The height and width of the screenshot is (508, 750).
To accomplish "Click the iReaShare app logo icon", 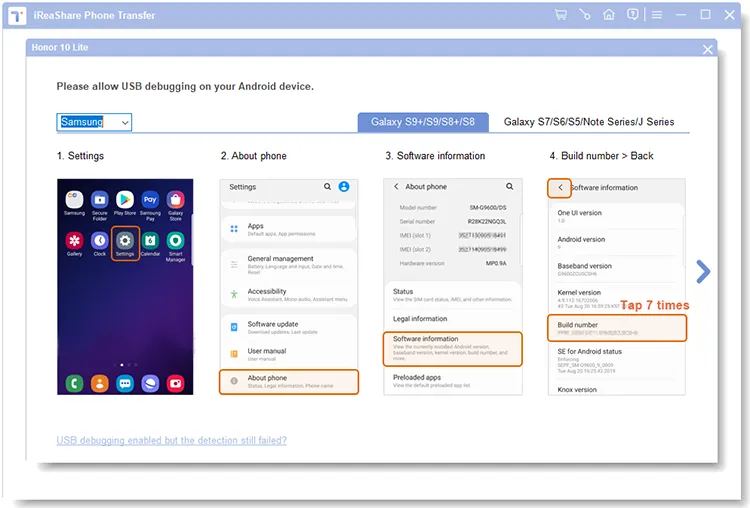I will (17, 16).
